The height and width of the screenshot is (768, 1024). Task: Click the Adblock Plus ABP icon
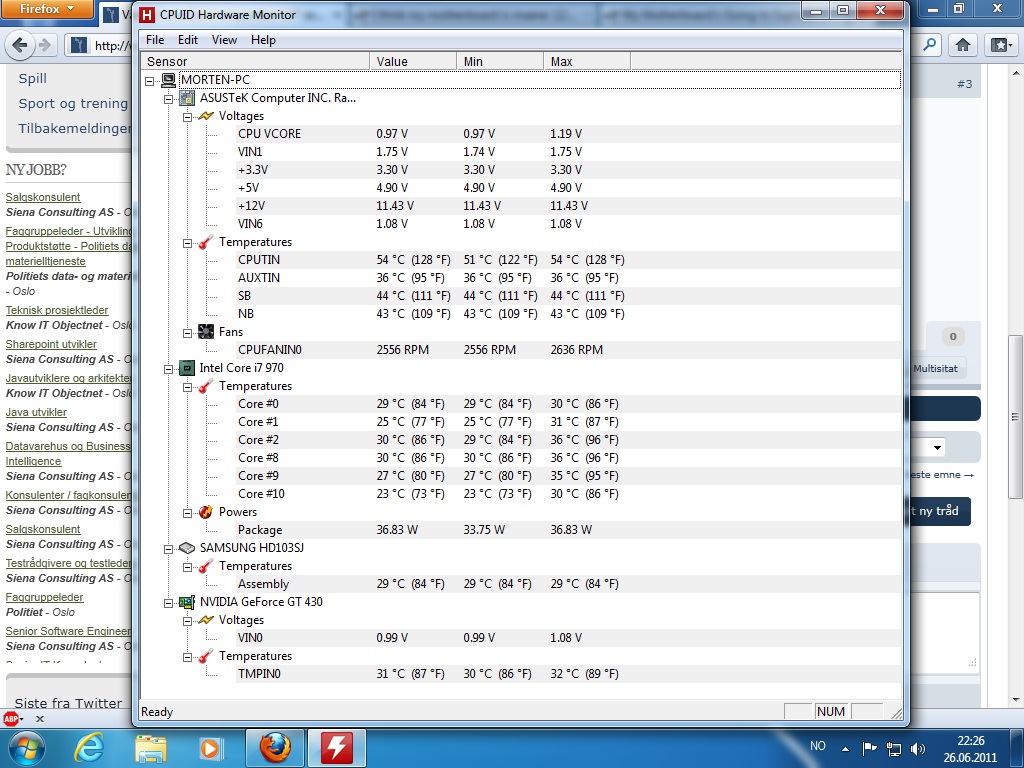11,719
